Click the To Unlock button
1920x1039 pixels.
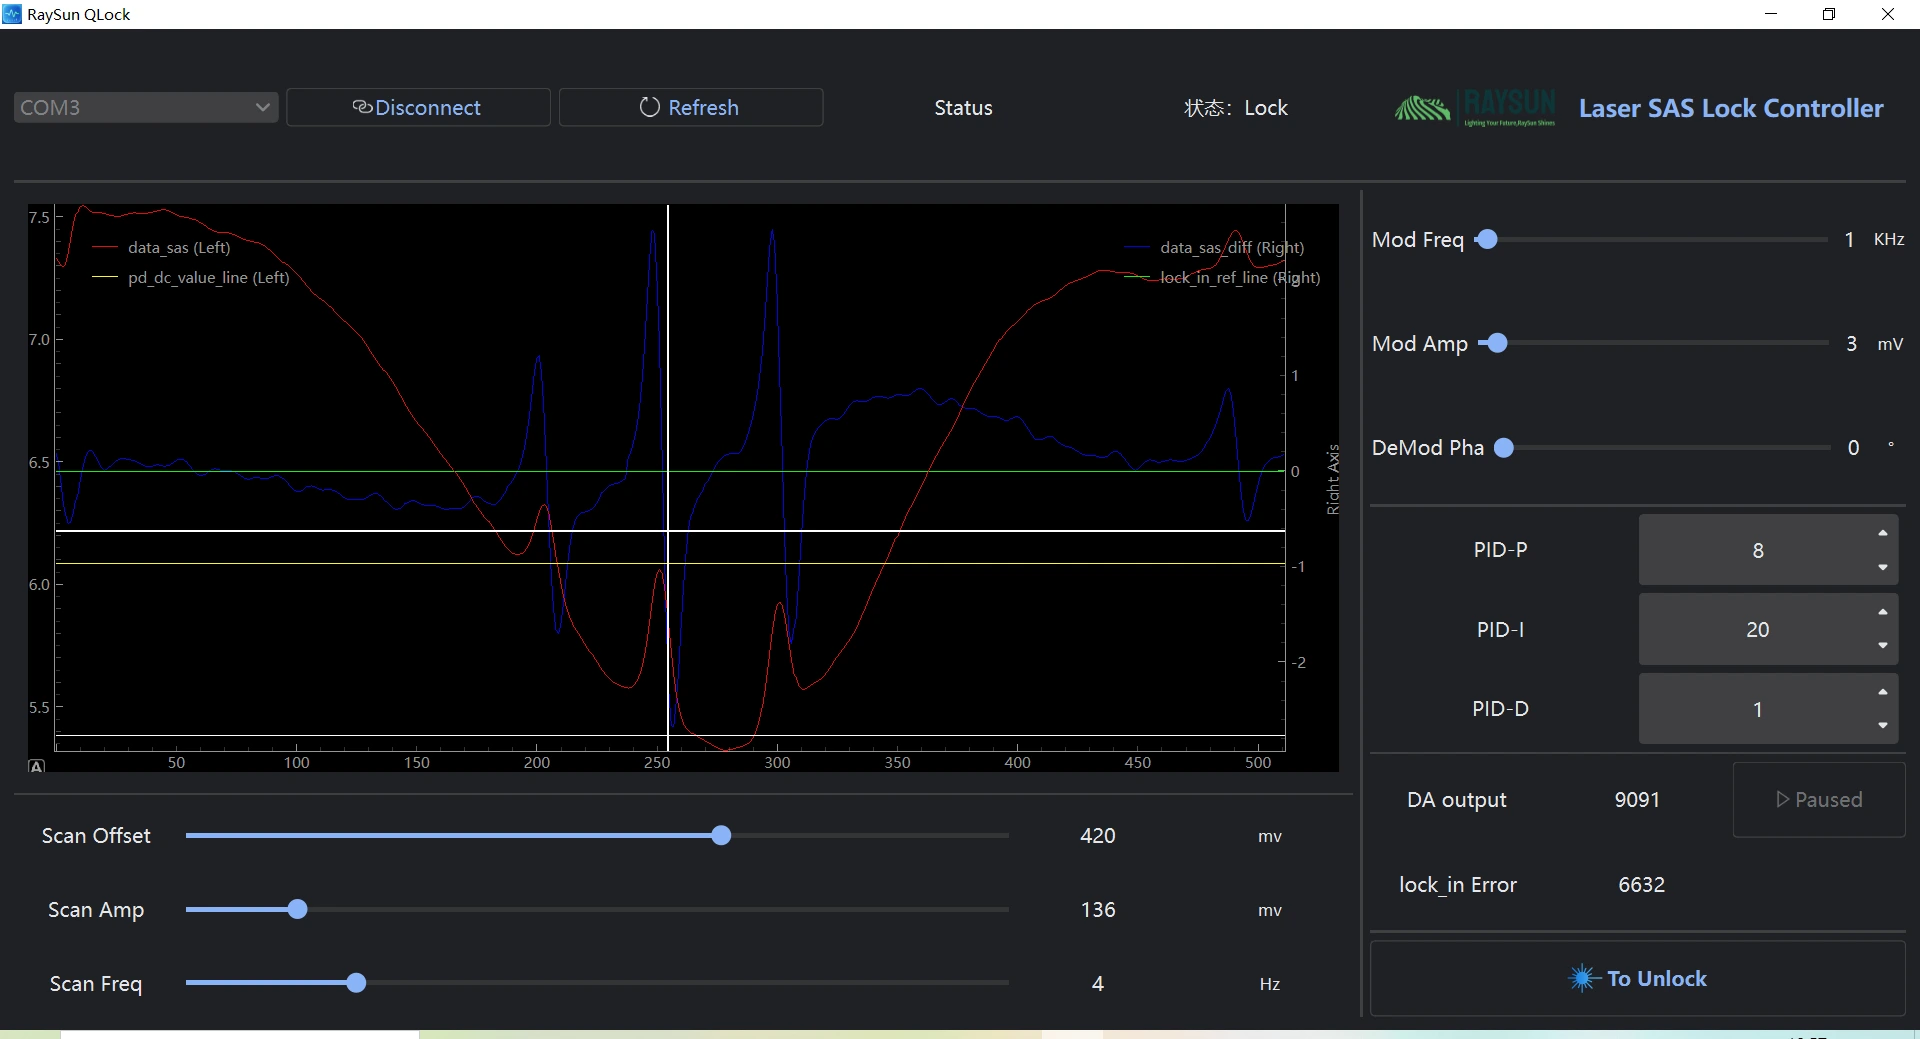(x=1637, y=978)
